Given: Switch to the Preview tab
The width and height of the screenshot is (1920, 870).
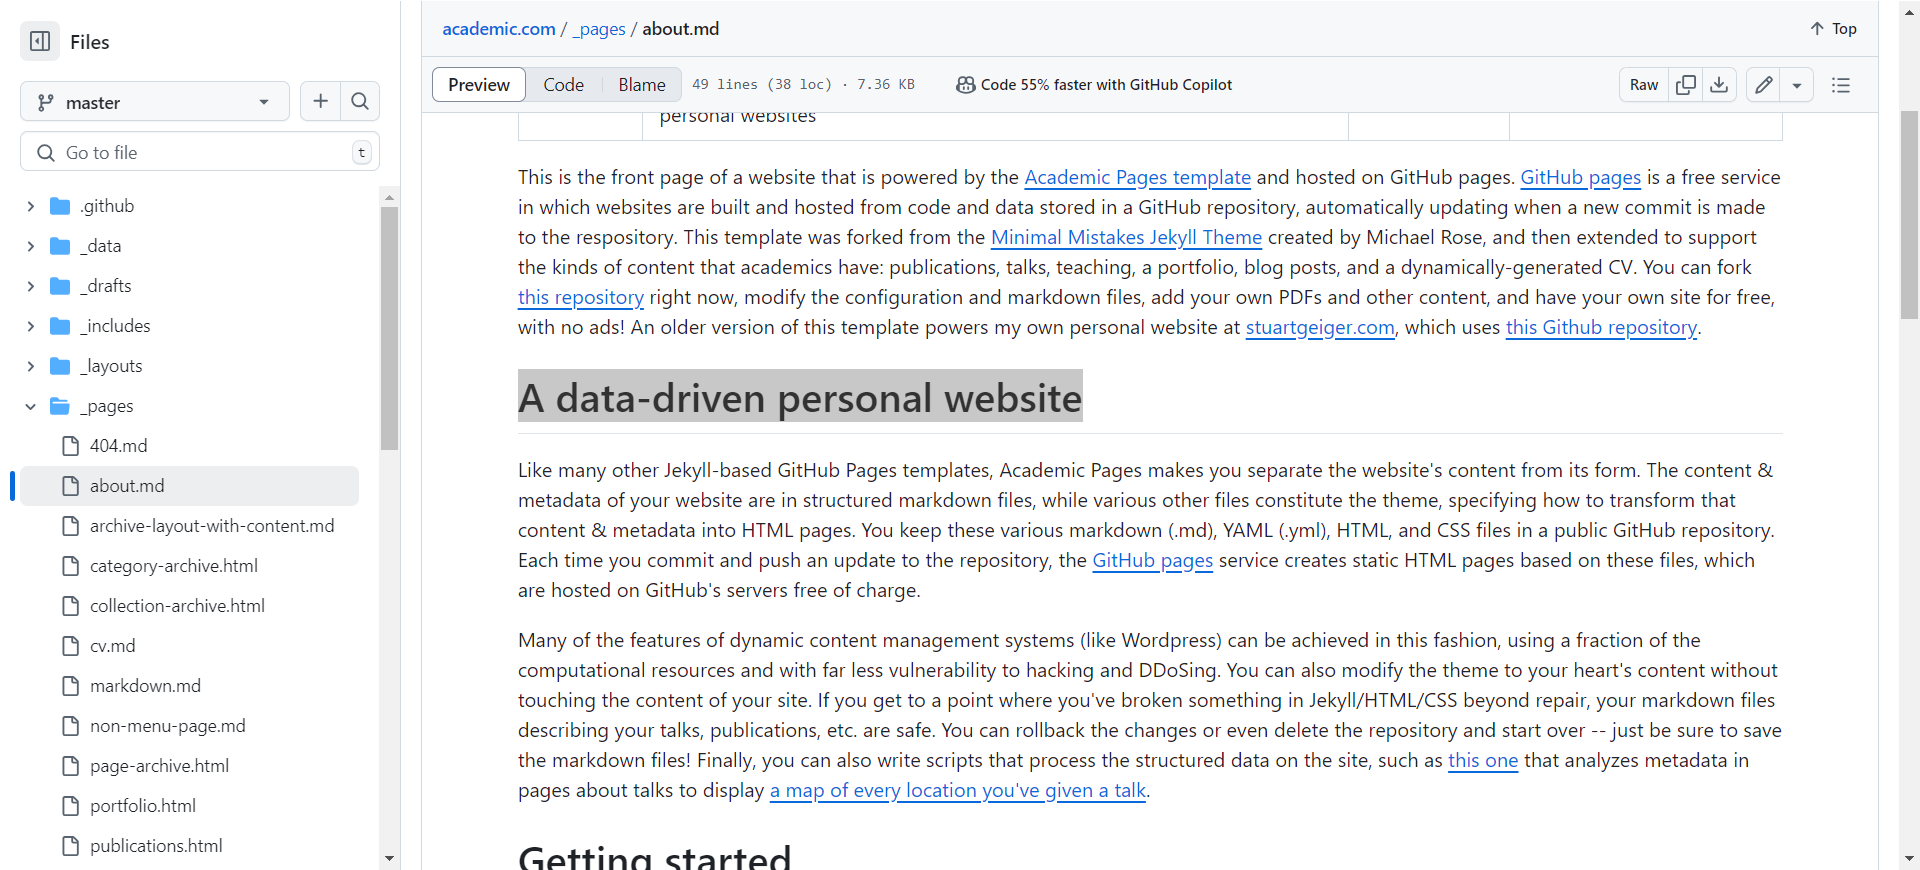Looking at the screenshot, I should (479, 85).
